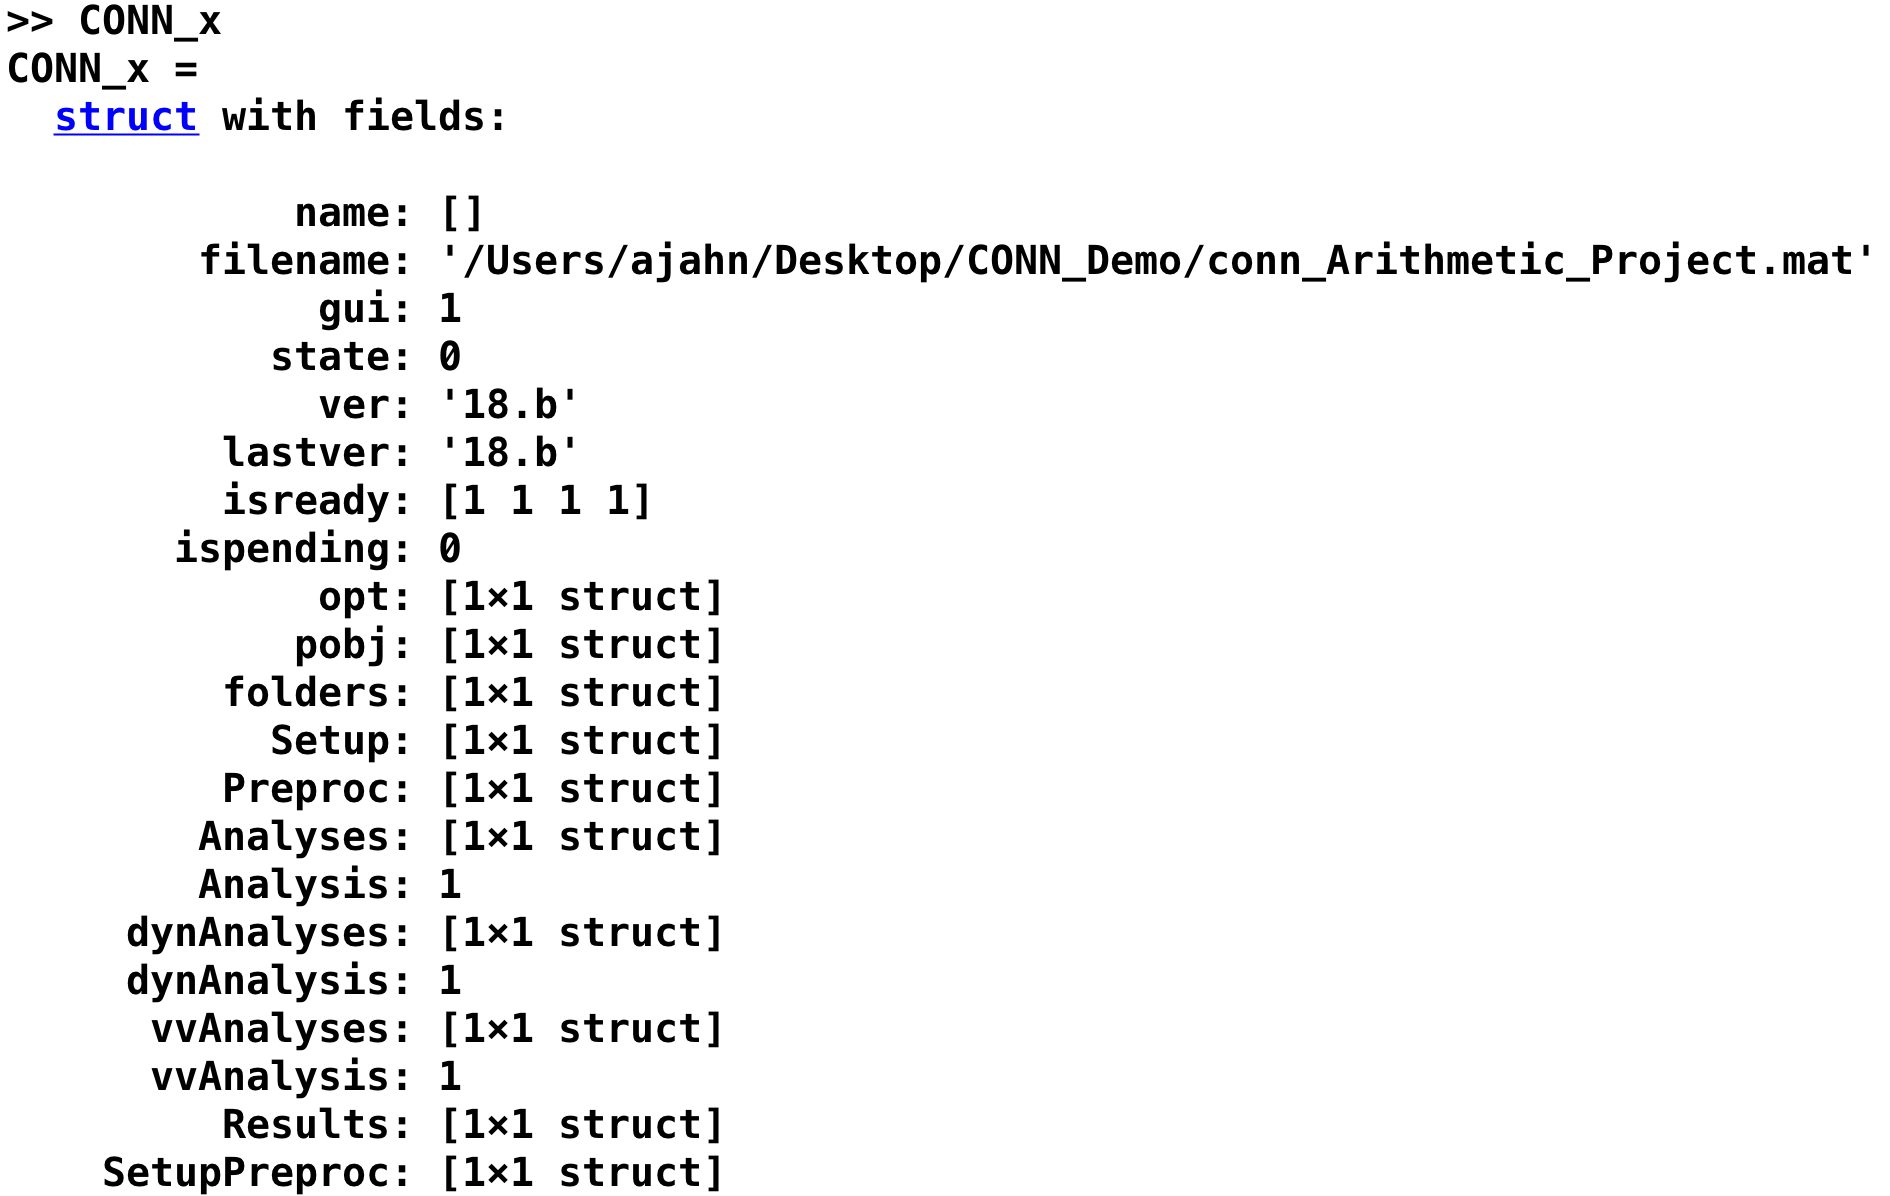The width and height of the screenshot is (1890, 1196).
Task: Select the isready [1 1 1 1] array
Action: 546,501
